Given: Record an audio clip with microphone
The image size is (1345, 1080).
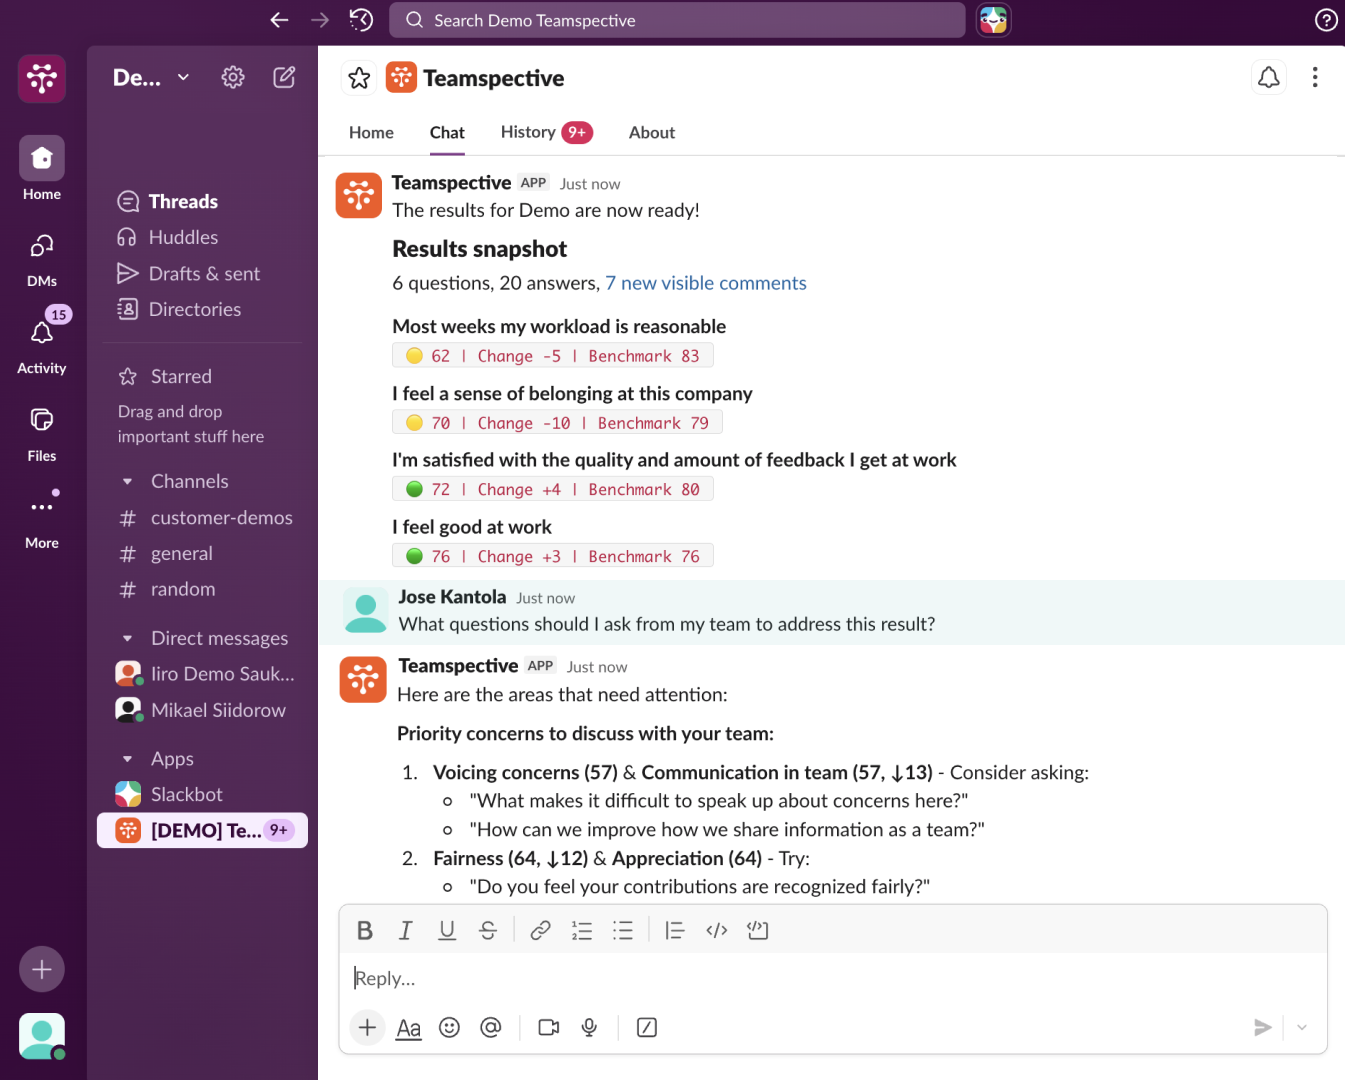Looking at the screenshot, I should [590, 1027].
